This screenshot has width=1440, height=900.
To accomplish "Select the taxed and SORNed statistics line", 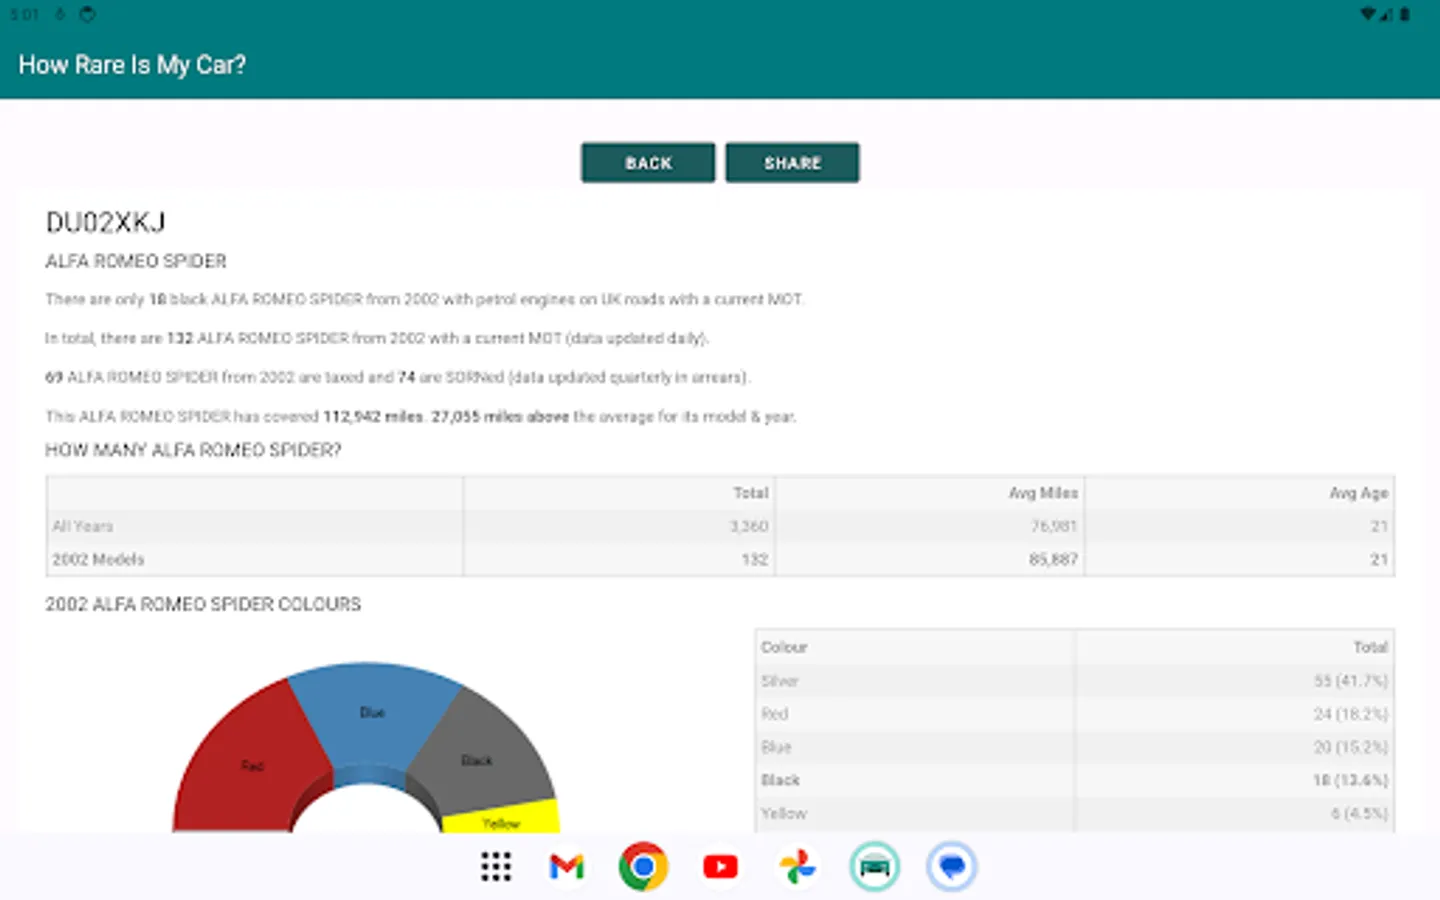I will coord(397,377).
